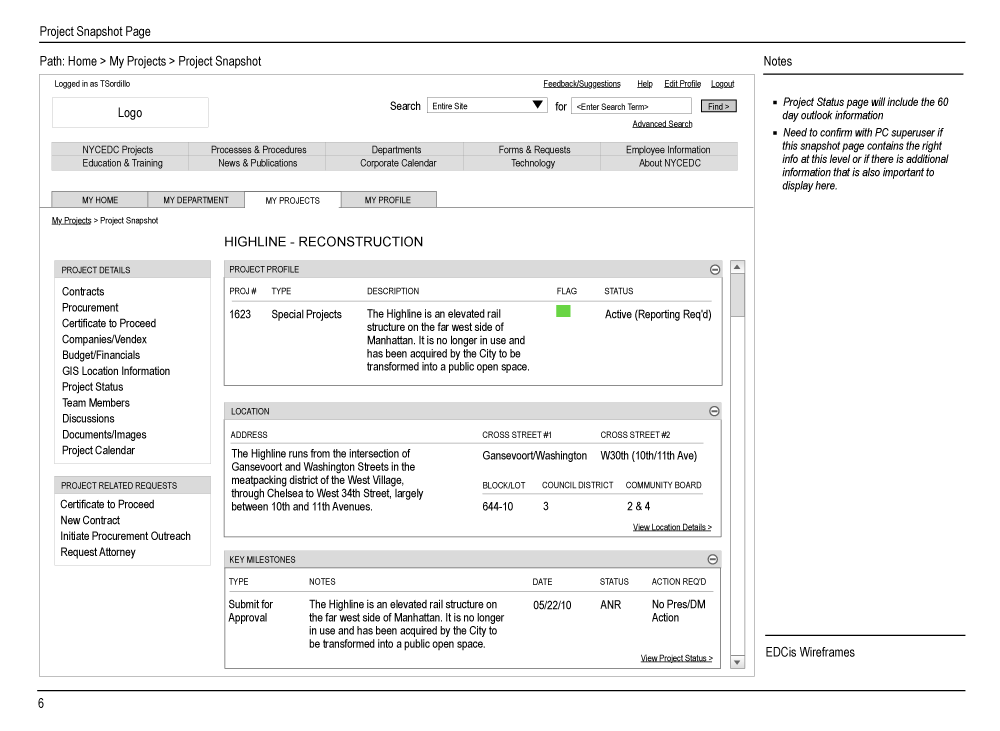Image resolution: width=1000 pixels, height=731 pixels.
Task: Click the scrollbar down arrow
Action: [737, 661]
